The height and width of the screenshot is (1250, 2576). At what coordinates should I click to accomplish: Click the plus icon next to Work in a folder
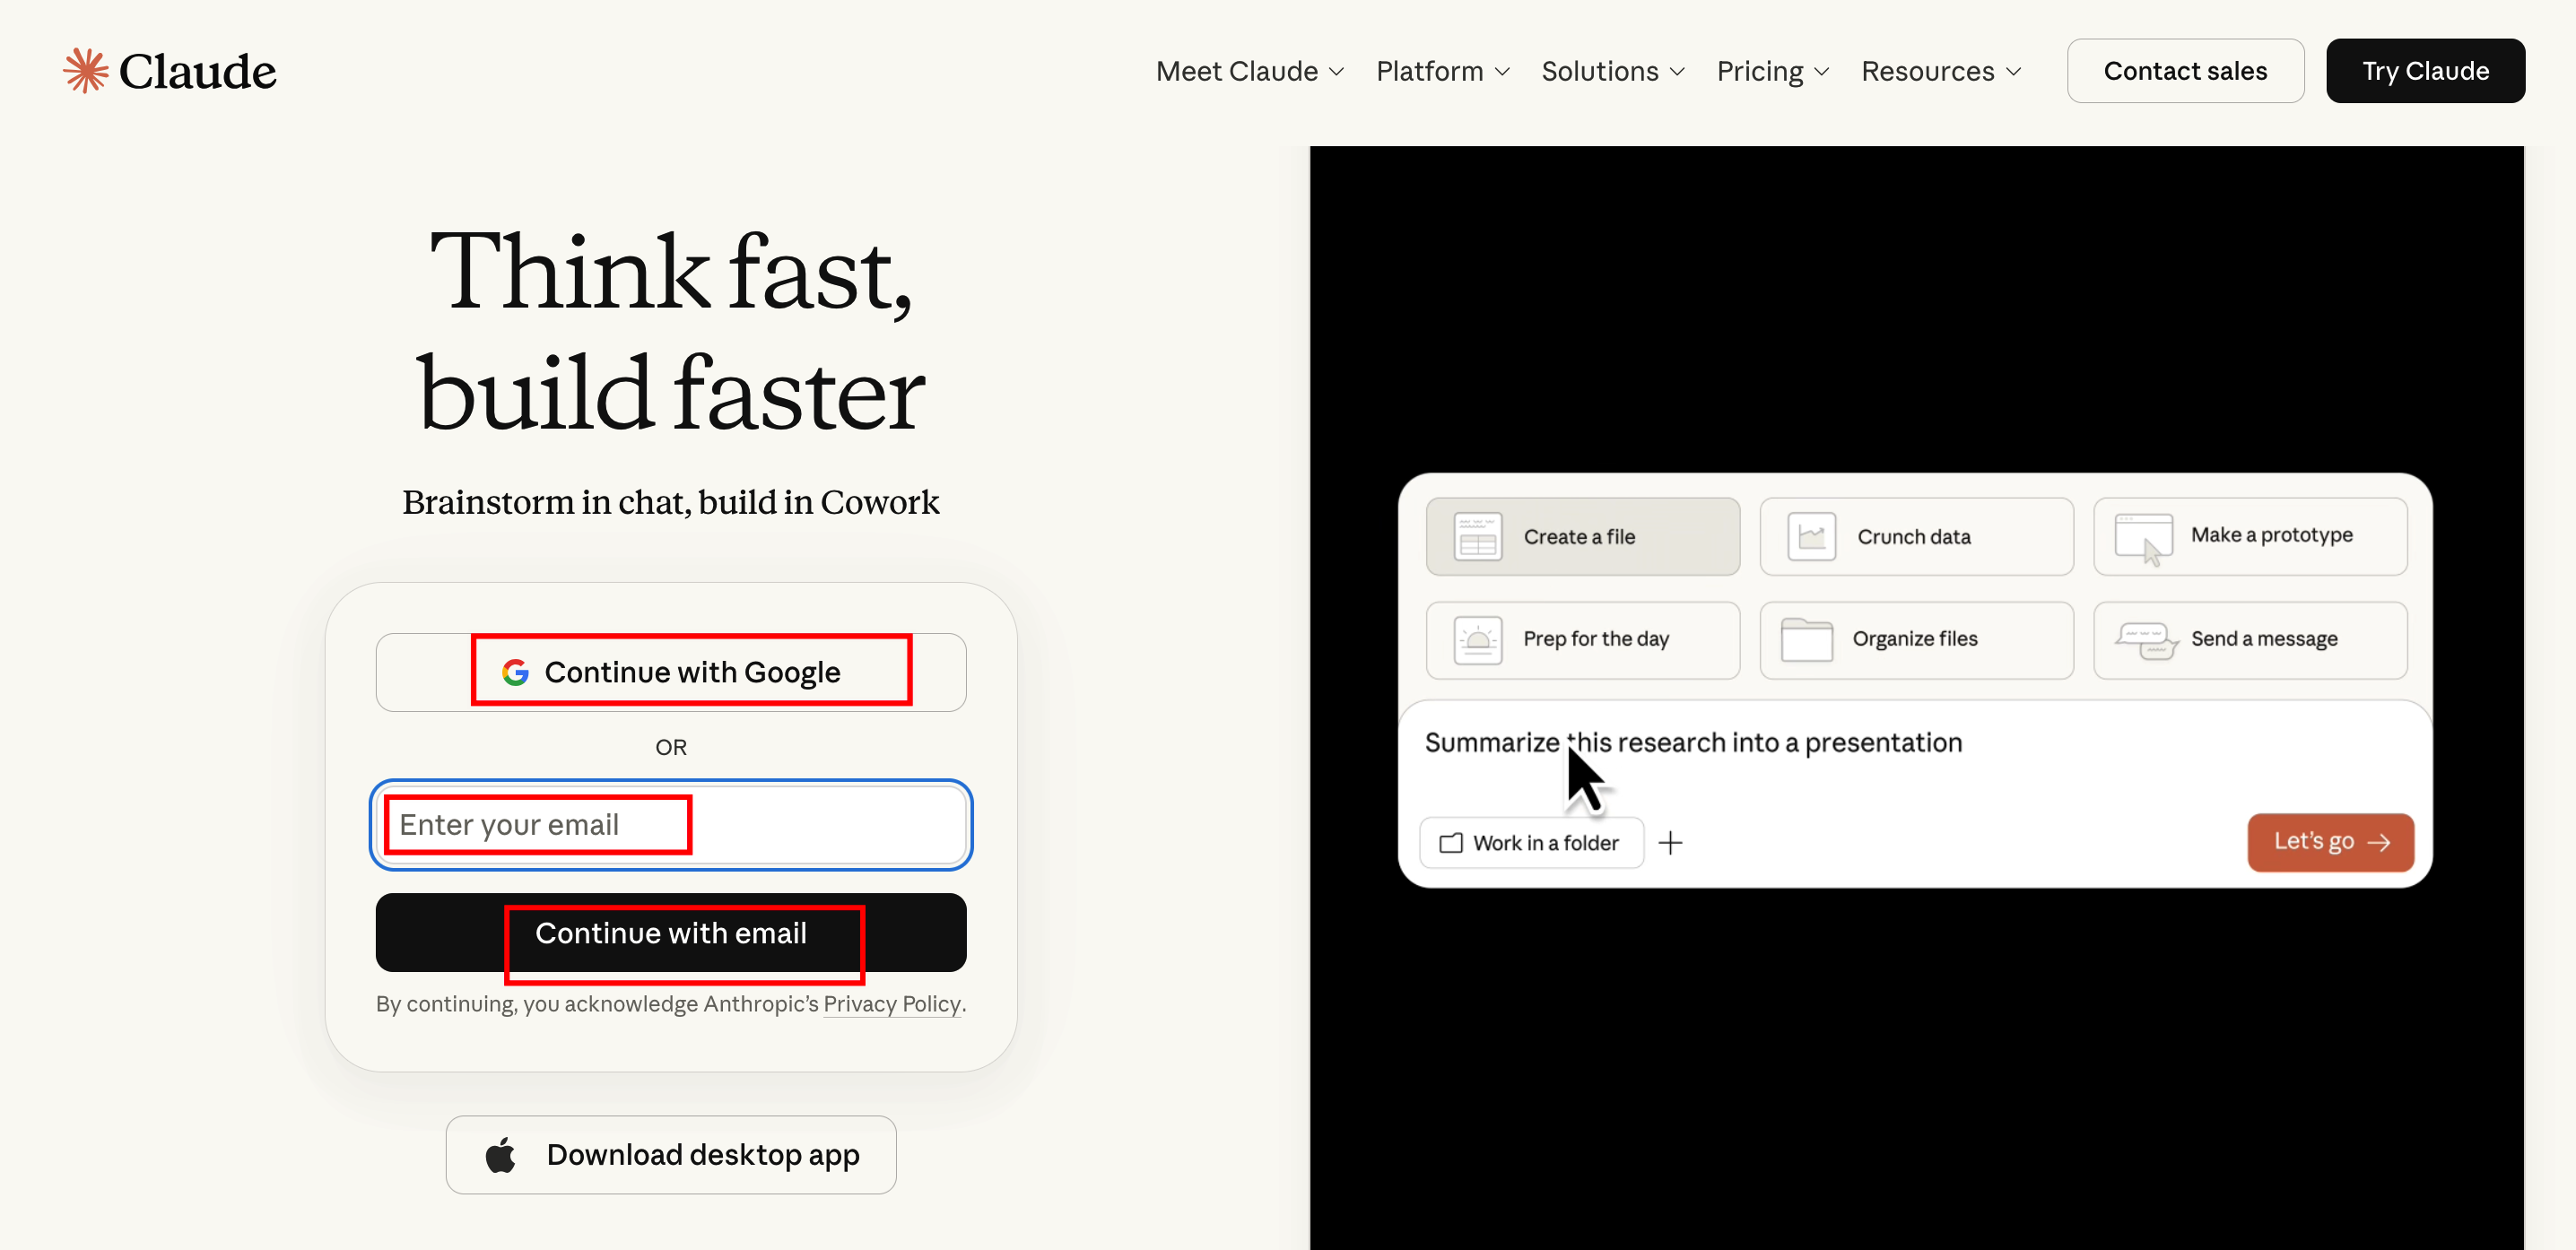1670,843
